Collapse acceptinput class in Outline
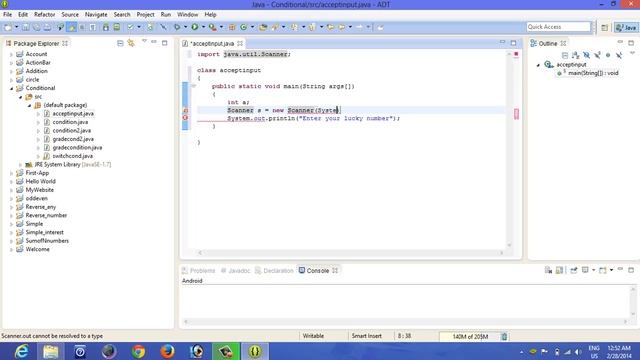This screenshot has width=640, height=360. pos(538,65)
